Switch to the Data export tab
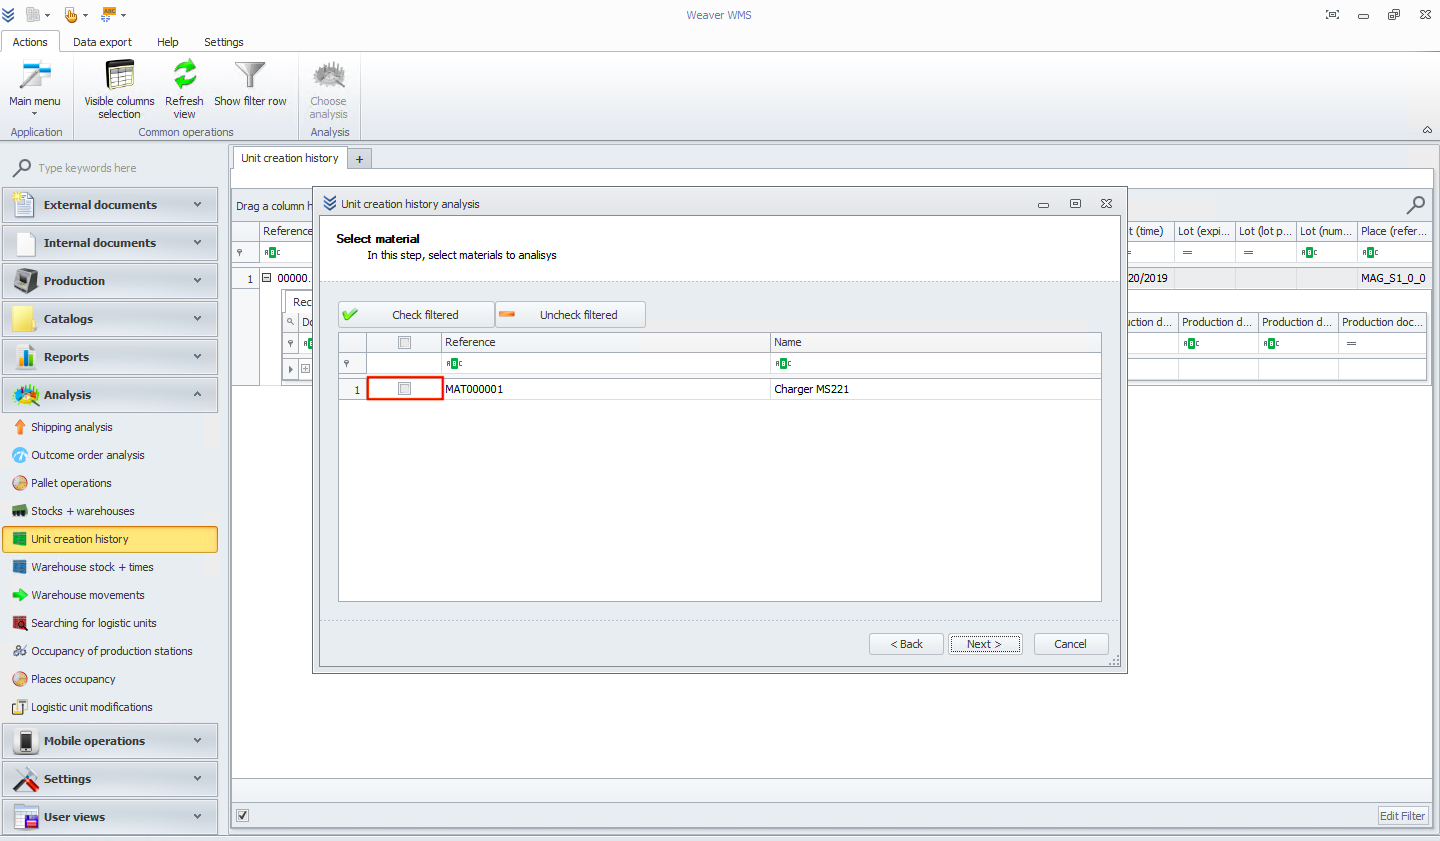This screenshot has height=841, width=1440. [x=102, y=42]
